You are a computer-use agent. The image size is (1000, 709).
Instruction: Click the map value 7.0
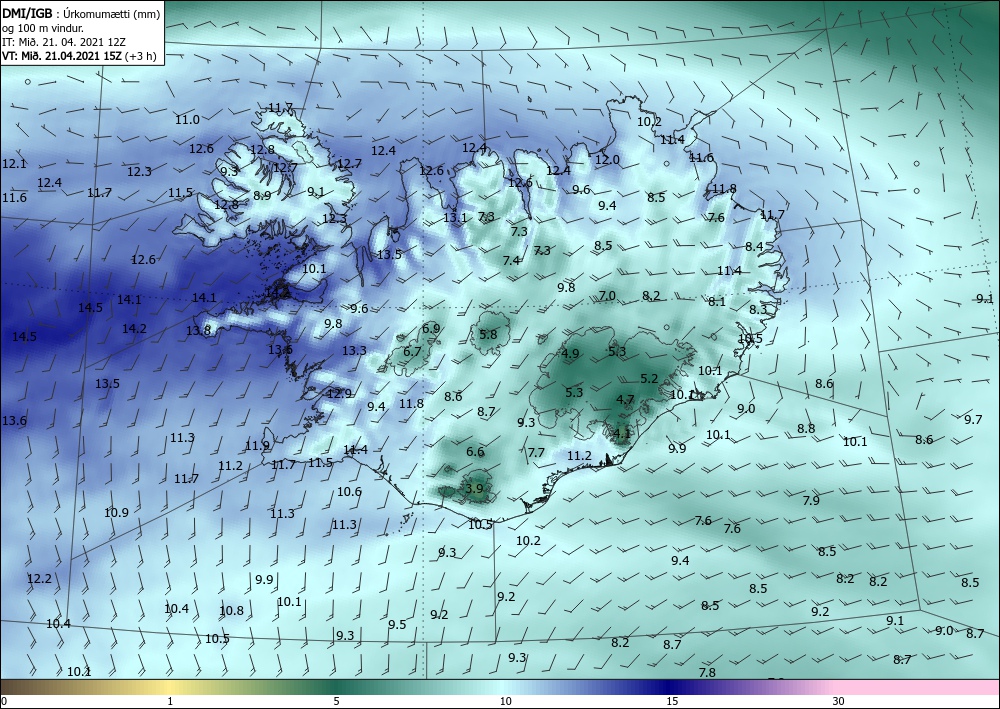(607, 295)
